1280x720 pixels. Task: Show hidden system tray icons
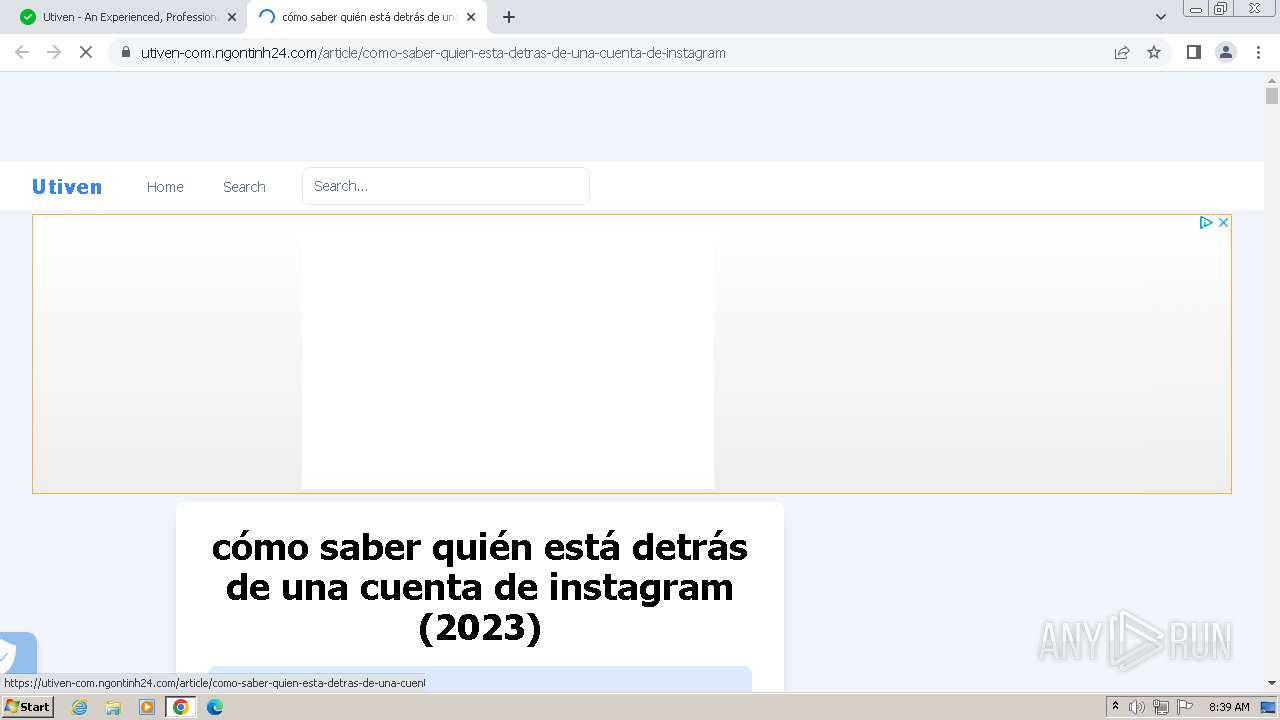point(1115,707)
